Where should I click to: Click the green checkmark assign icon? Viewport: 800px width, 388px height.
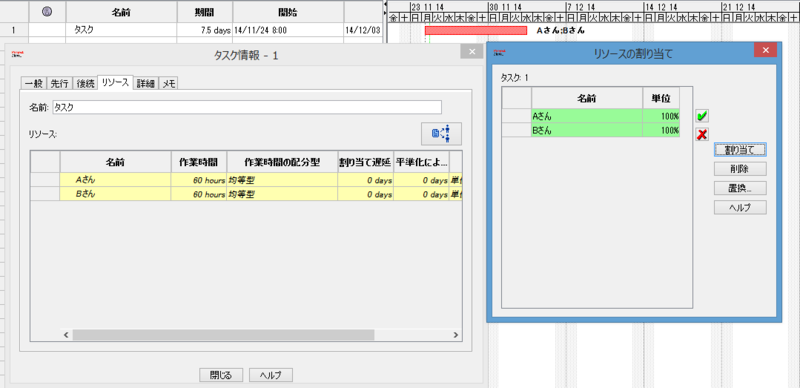[702, 116]
